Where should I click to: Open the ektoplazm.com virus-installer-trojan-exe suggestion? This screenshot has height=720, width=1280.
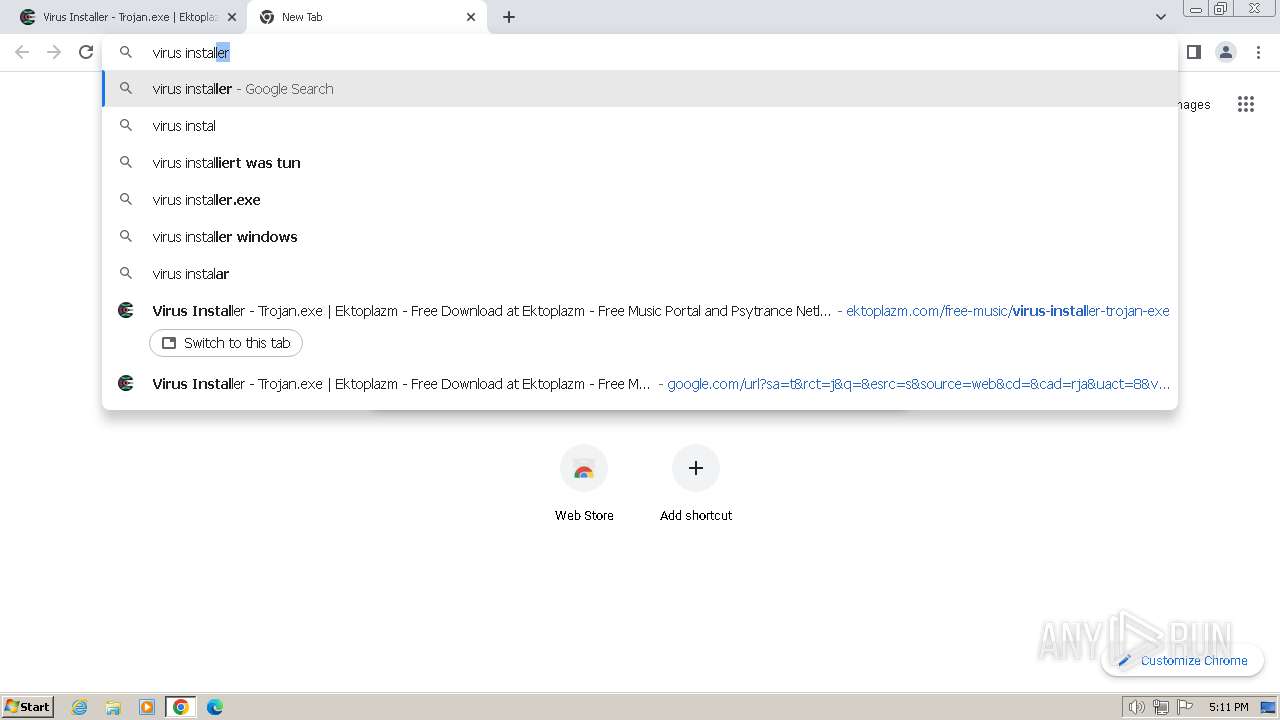coord(640,311)
